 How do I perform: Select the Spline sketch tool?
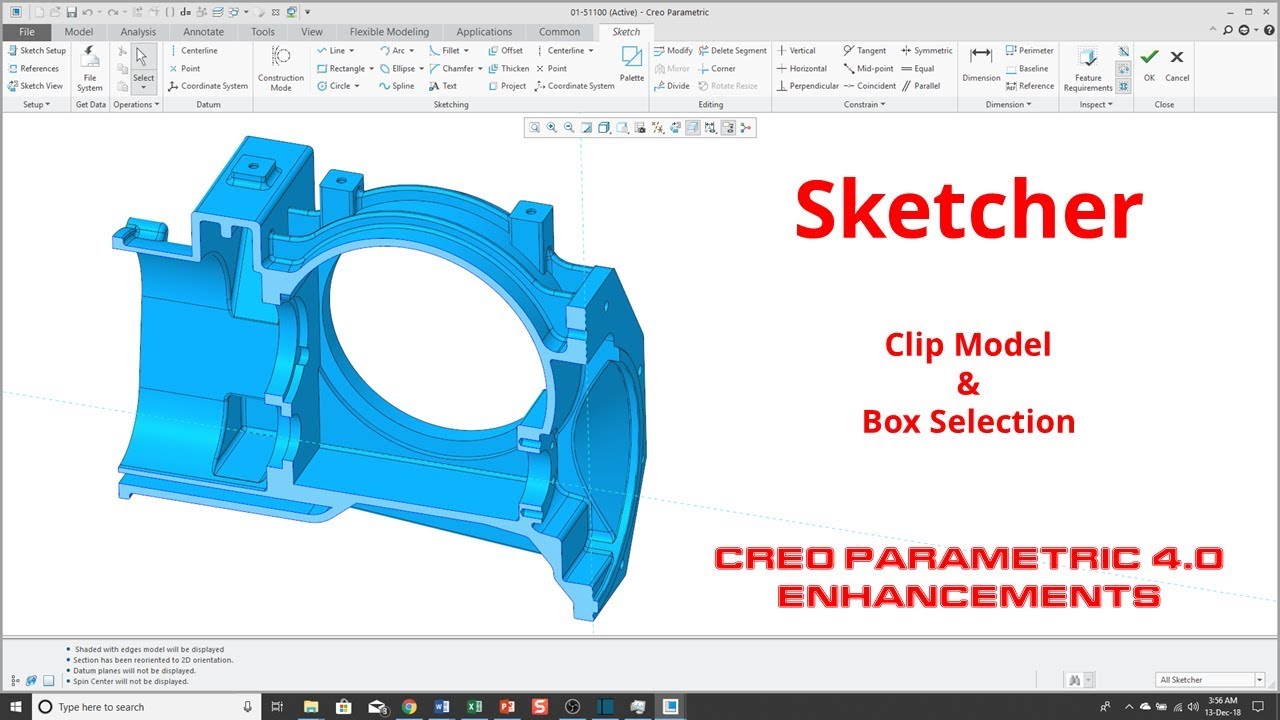[x=396, y=86]
